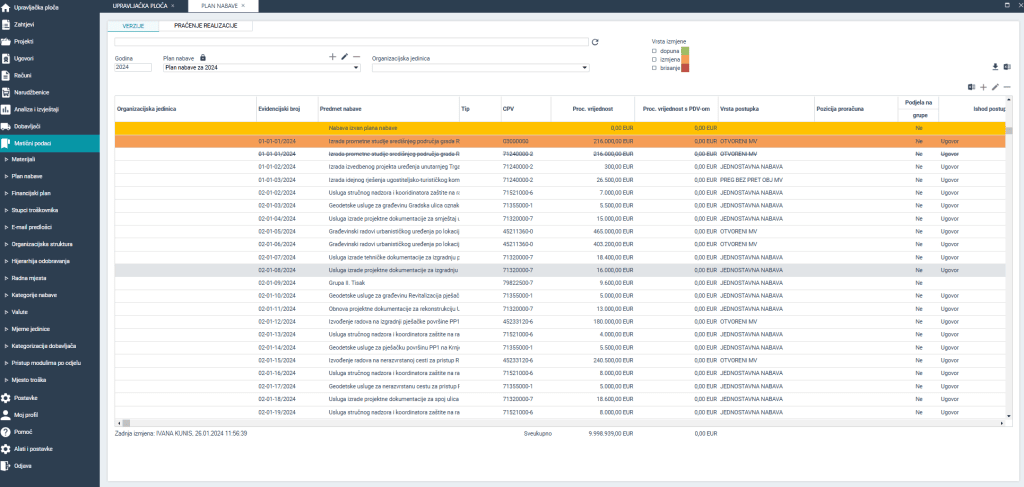Open Analiza i izvještaji in the sidebar
The image size is (1024, 487).
point(34,109)
